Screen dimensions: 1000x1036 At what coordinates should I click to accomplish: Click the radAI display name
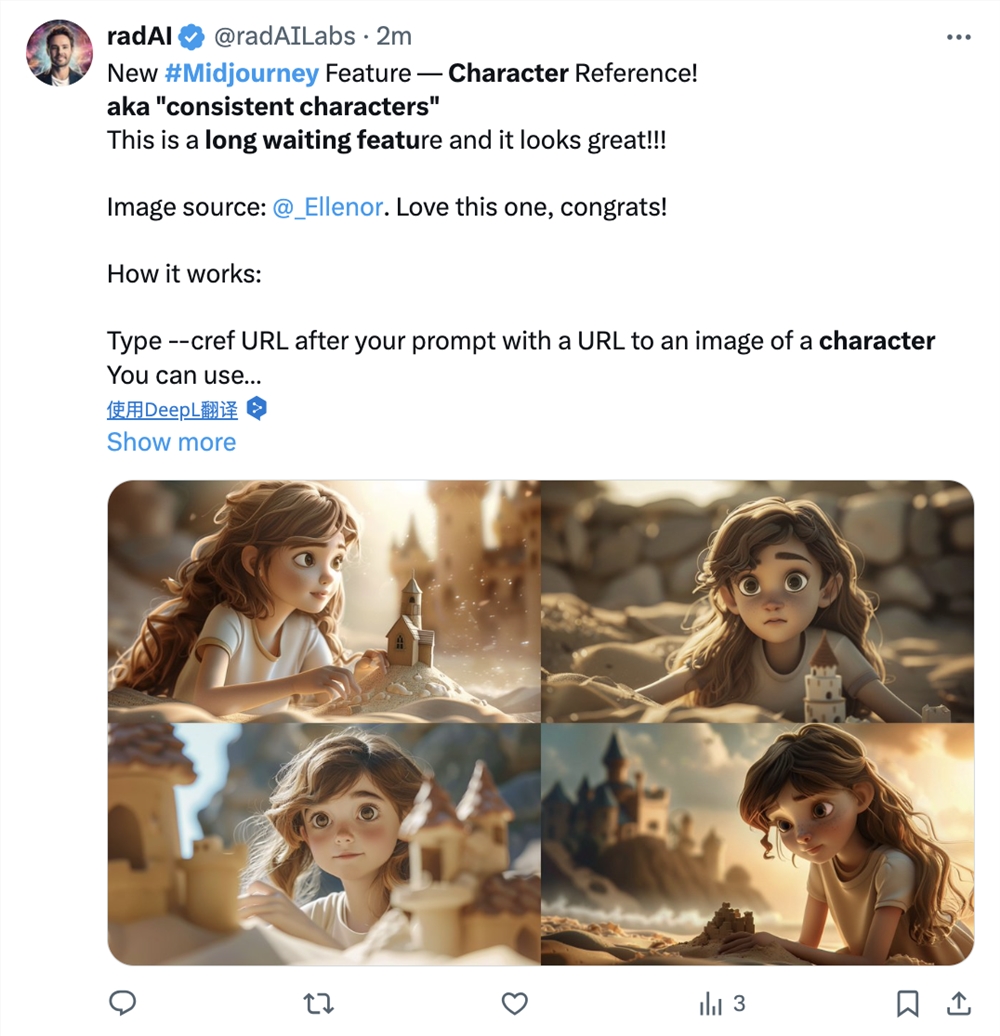point(140,37)
